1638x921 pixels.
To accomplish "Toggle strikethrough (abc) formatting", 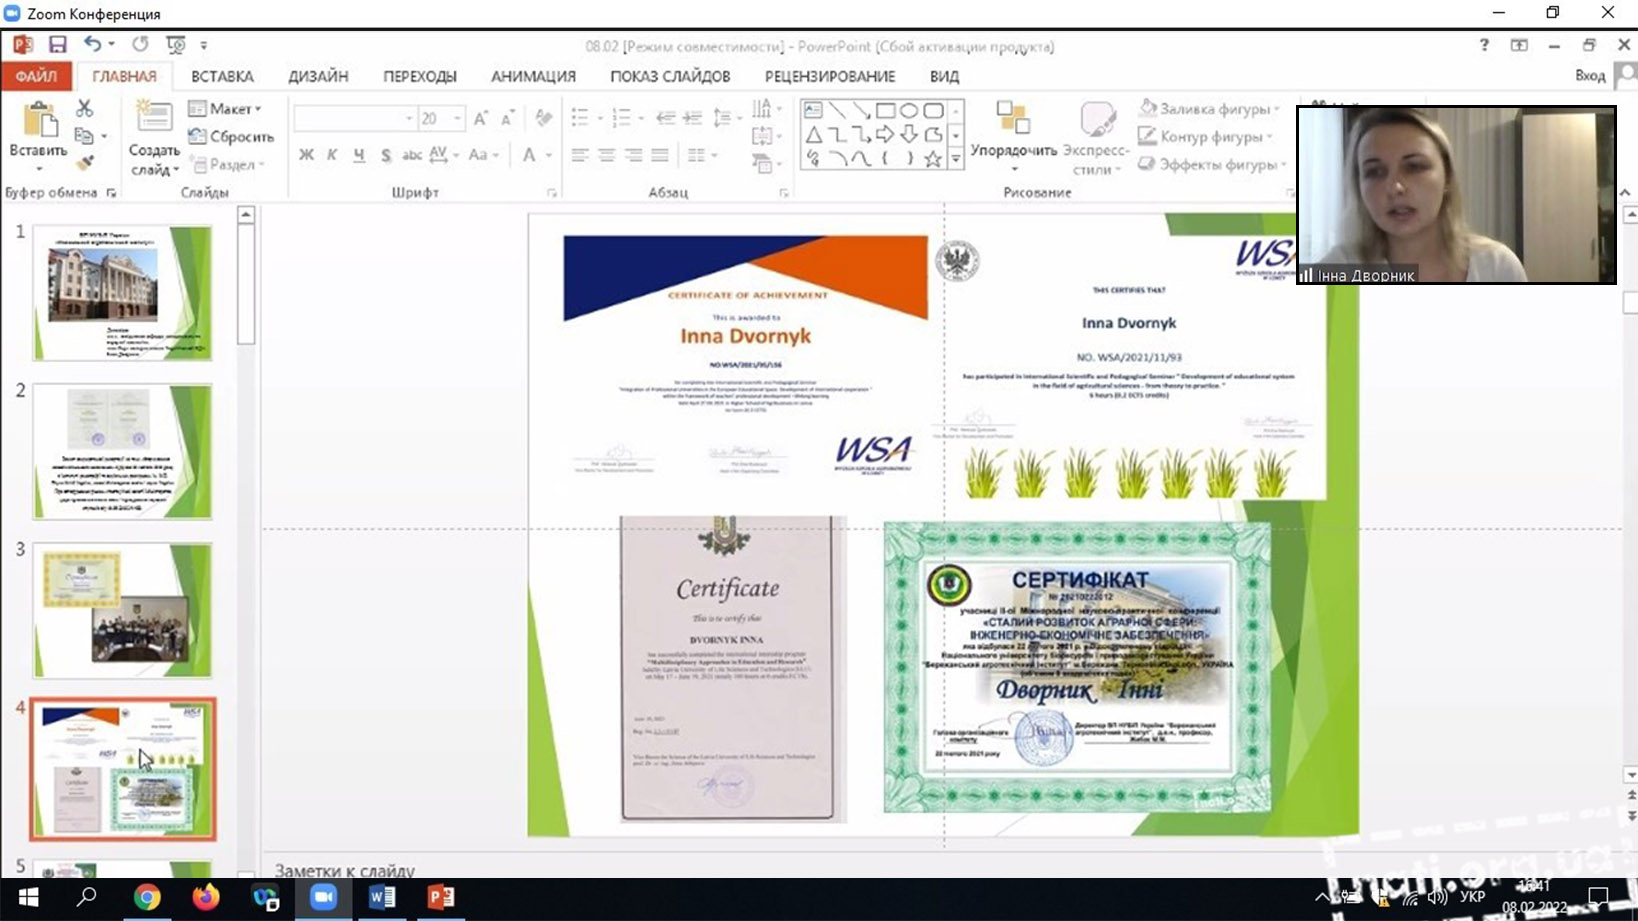I will (412, 155).
